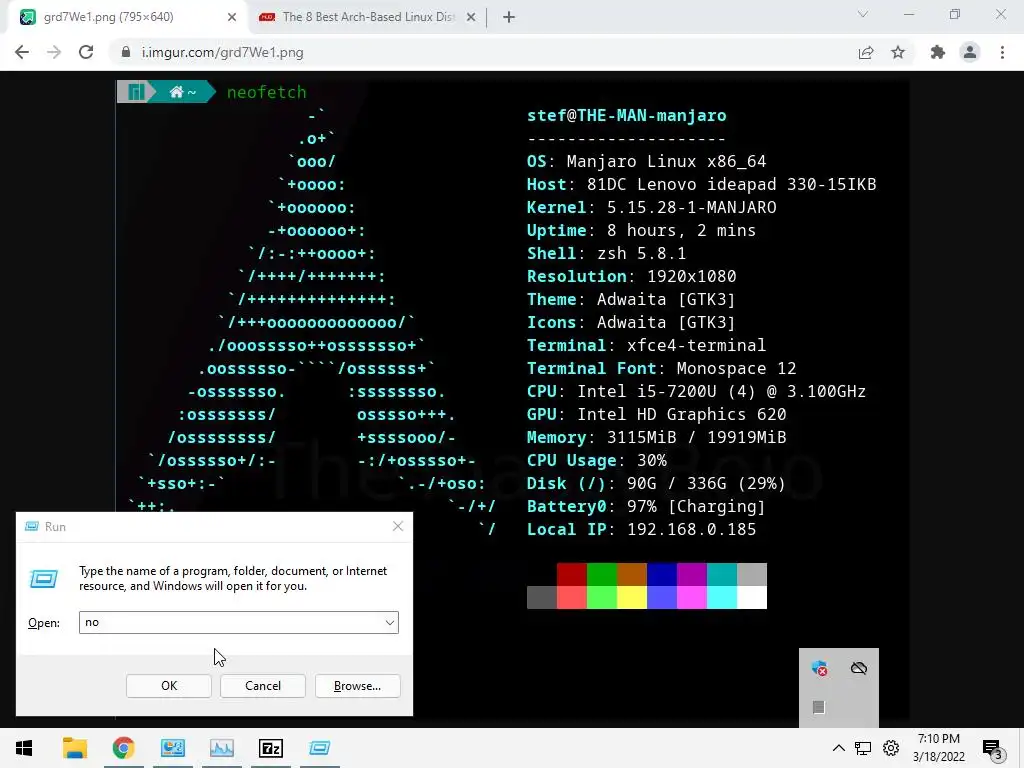Open Control Panel taskbar icon
This screenshot has height=768, width=1024.
click(x=173, y=748)
